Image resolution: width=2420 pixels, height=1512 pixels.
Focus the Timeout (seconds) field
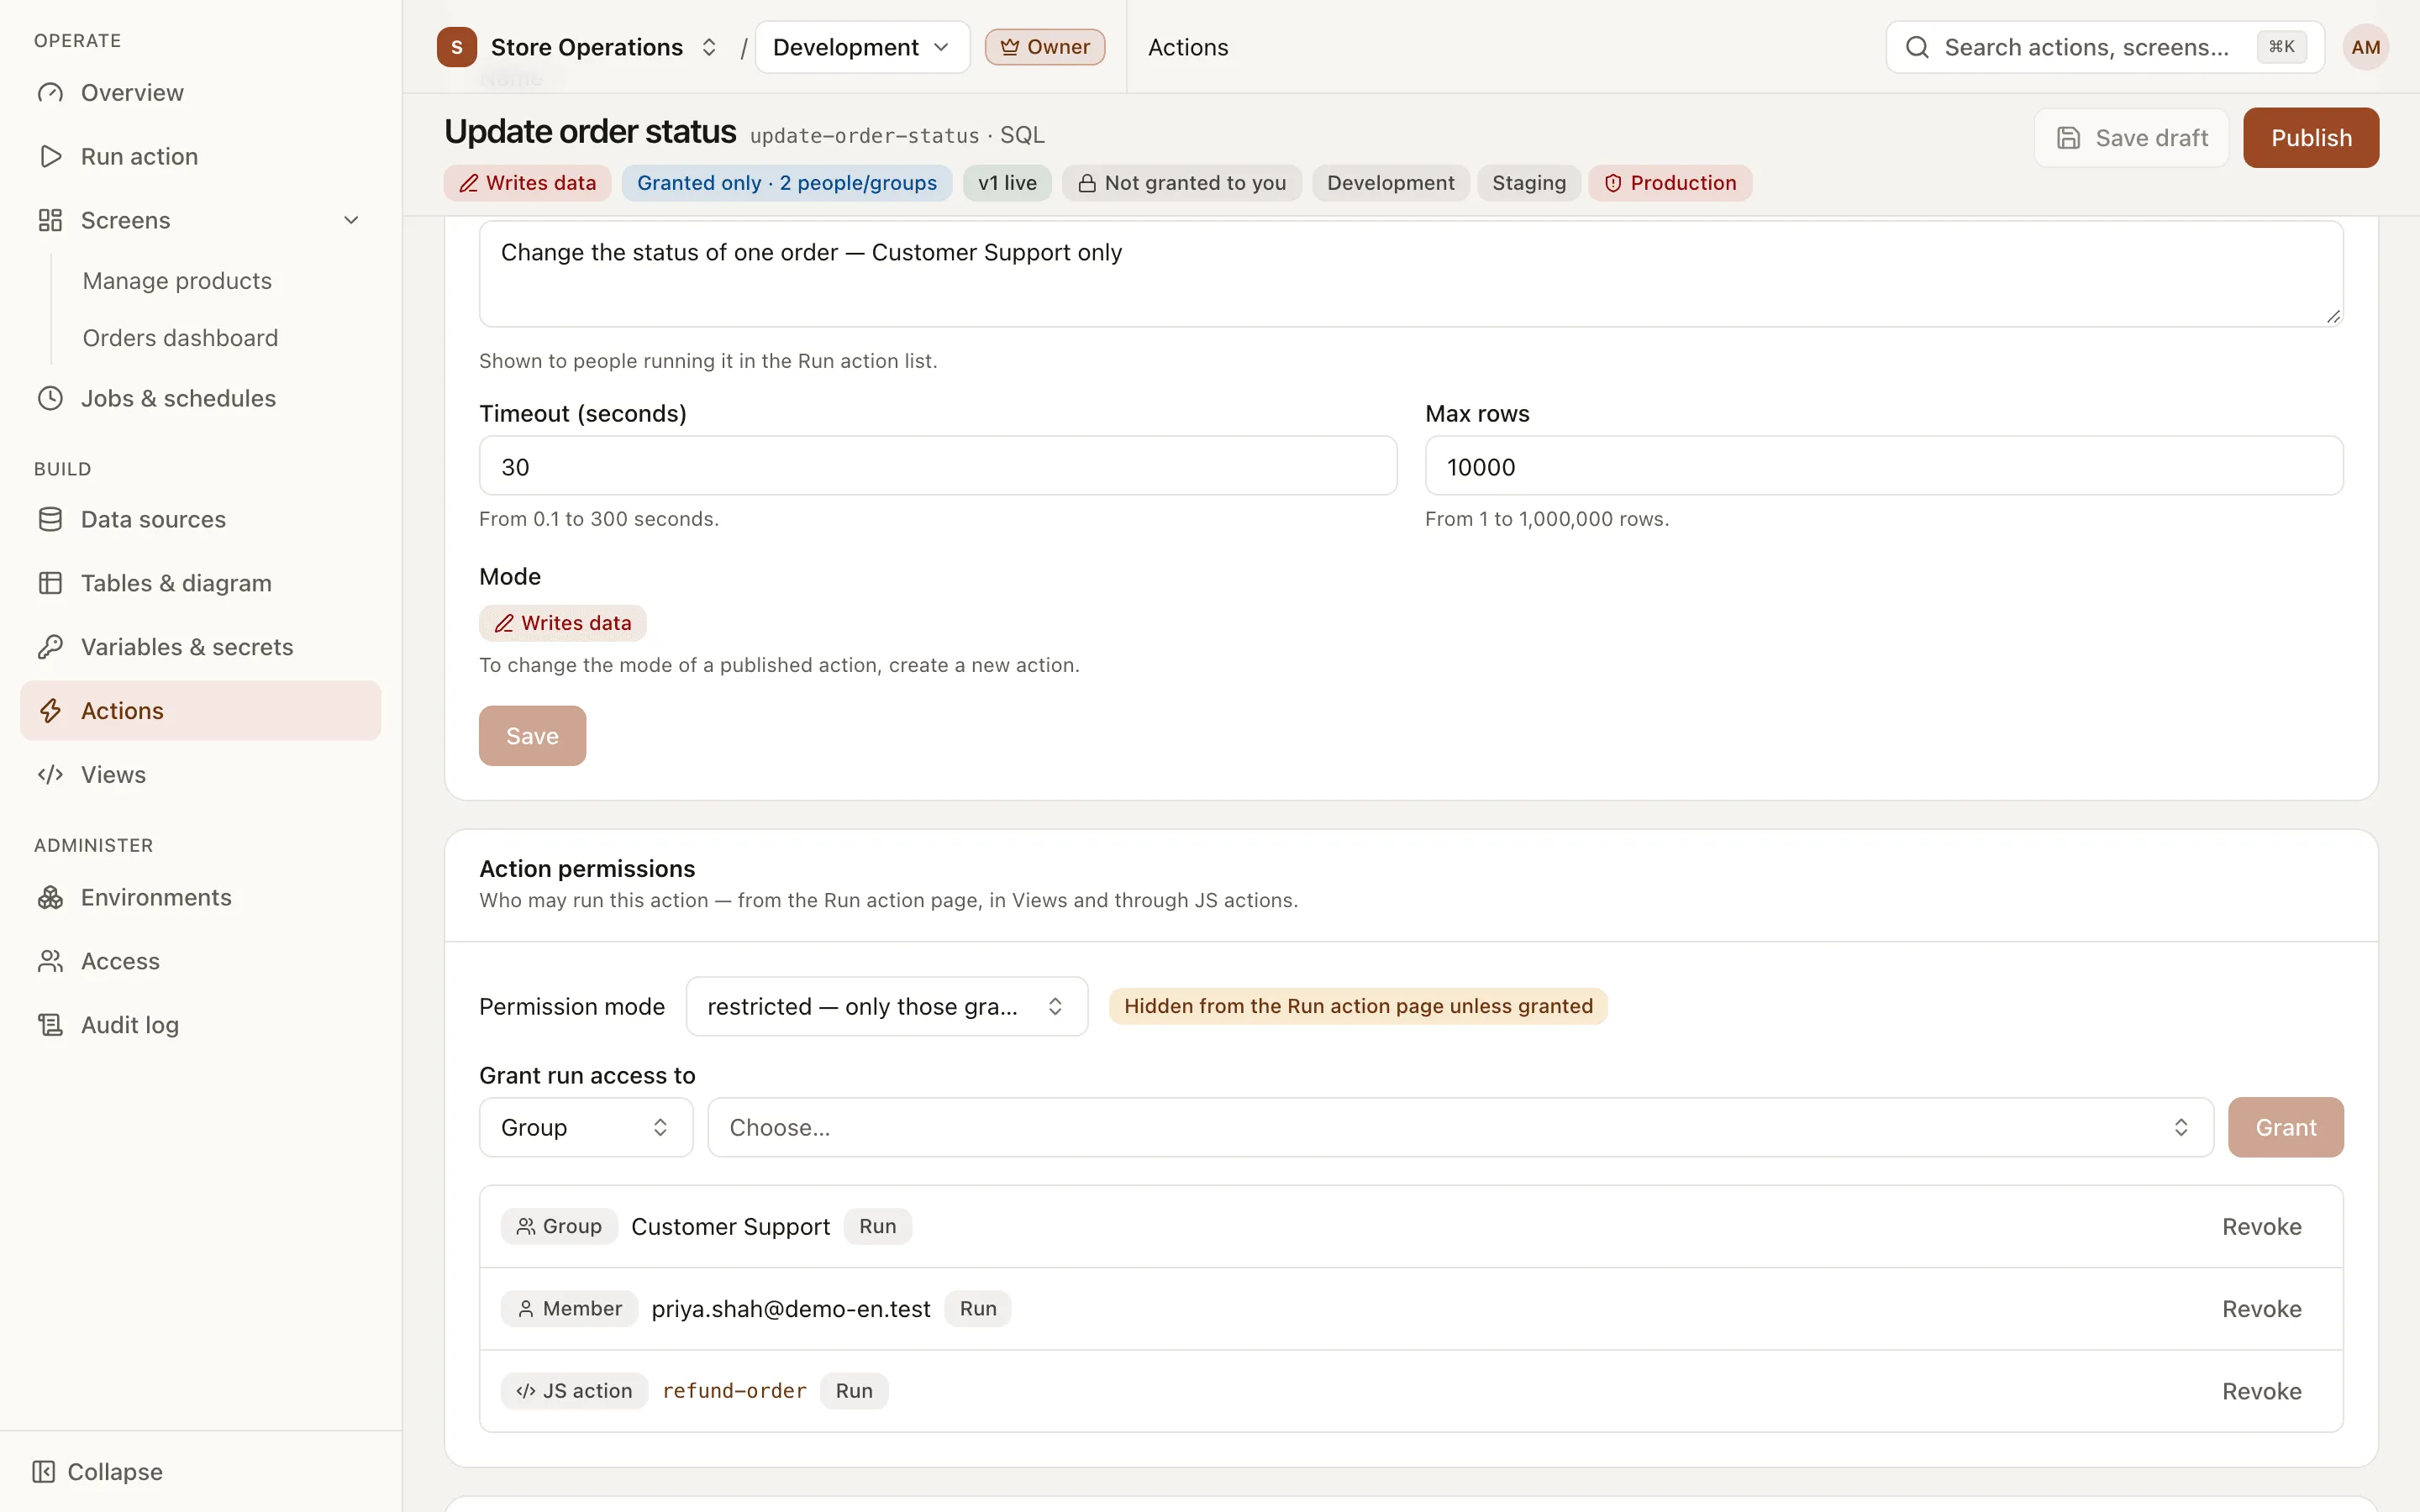point(938,466)
